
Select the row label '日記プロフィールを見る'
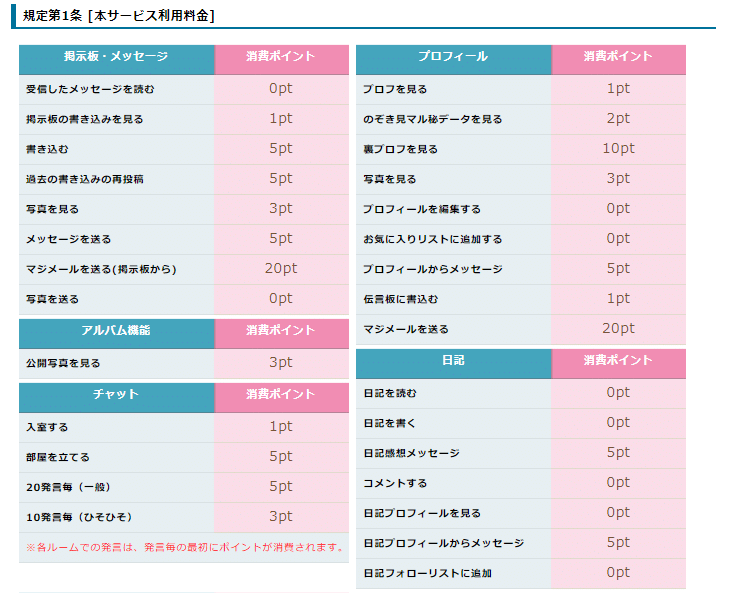tap(422, 513)
